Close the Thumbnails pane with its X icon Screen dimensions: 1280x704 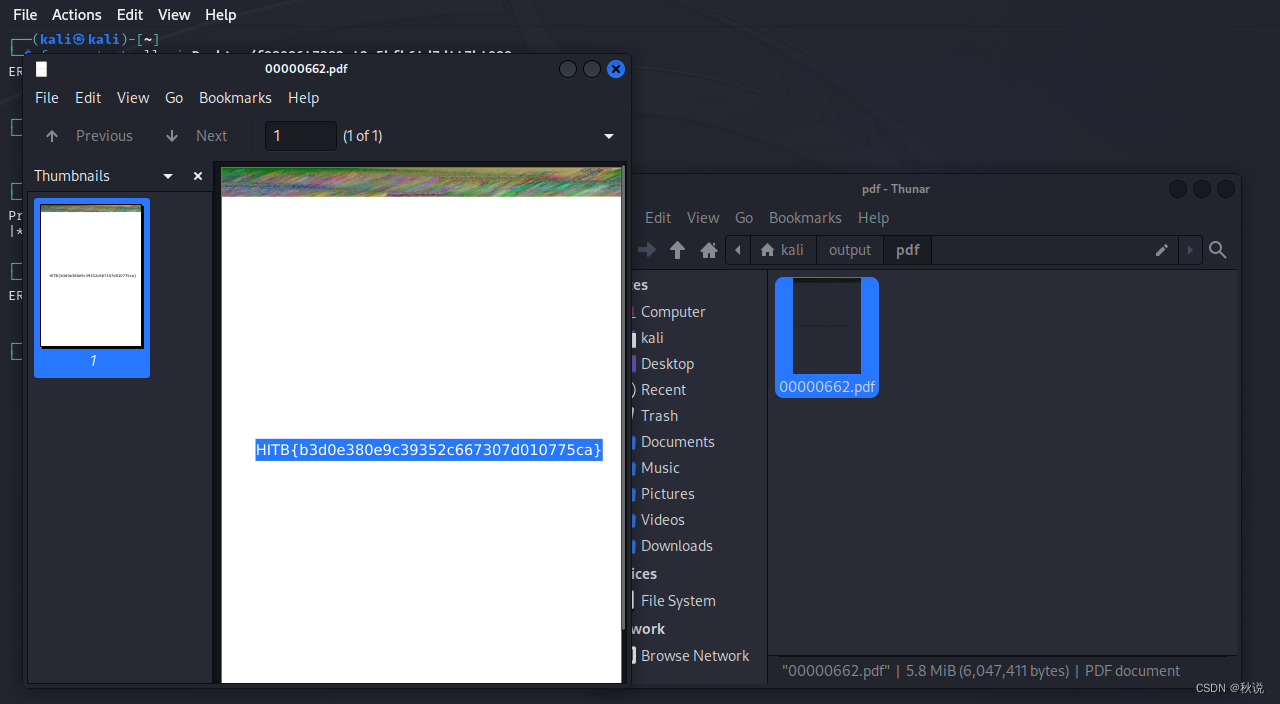[197, 176]
